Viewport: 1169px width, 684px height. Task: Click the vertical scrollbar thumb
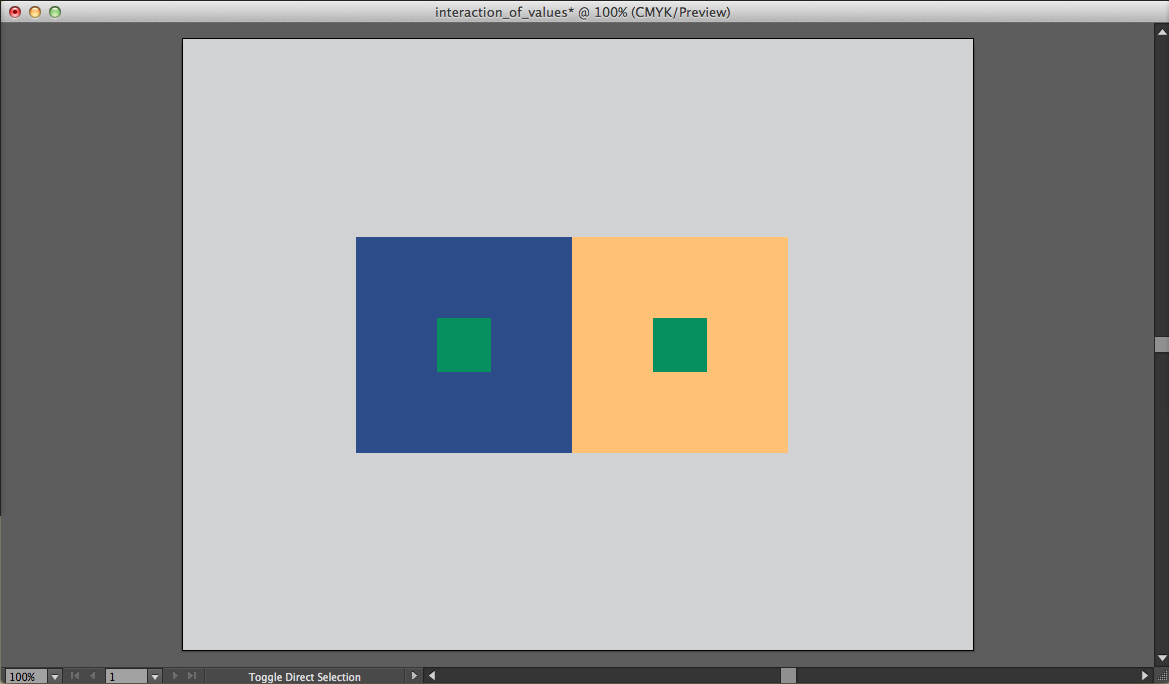click(x=1161, y=344)
